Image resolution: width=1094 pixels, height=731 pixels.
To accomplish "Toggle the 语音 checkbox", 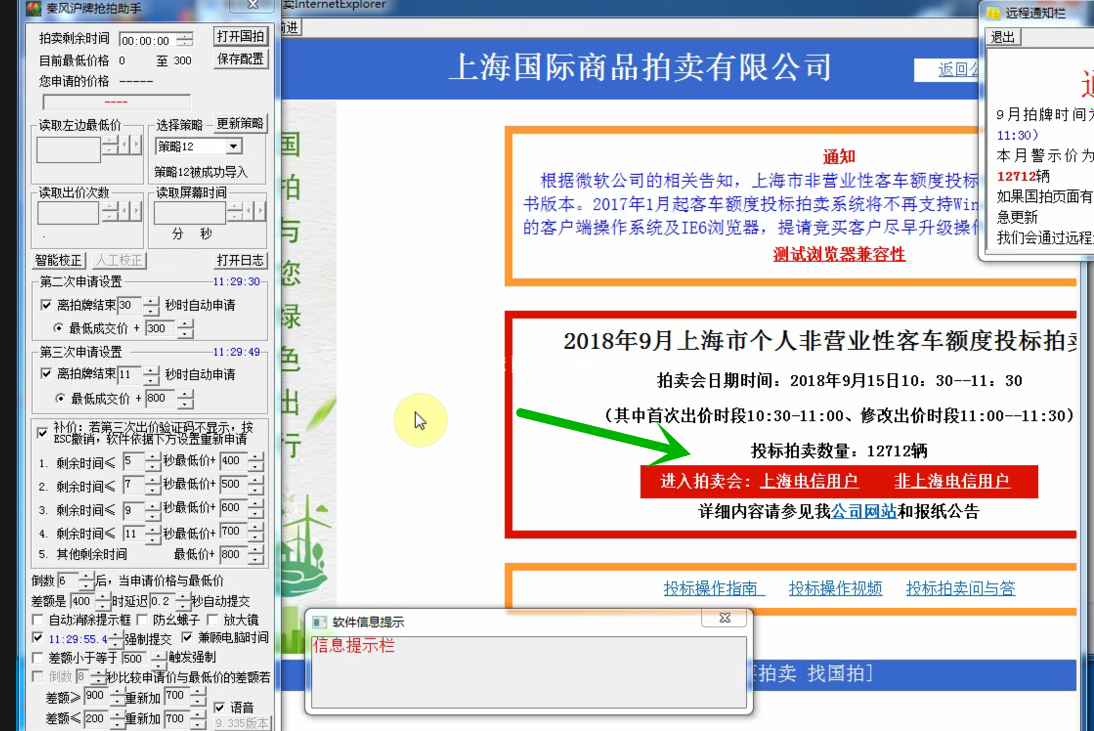I will [220, 707].
